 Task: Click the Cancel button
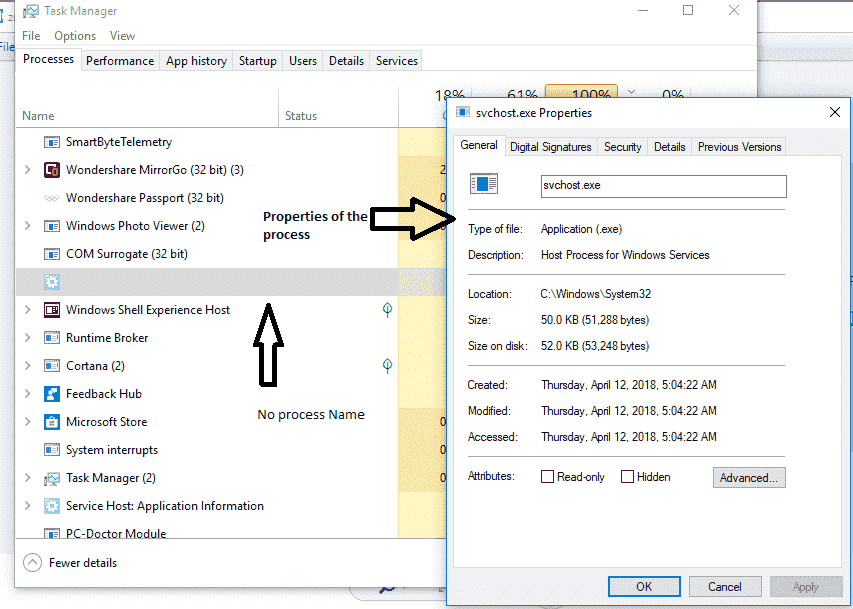[725, 587]
